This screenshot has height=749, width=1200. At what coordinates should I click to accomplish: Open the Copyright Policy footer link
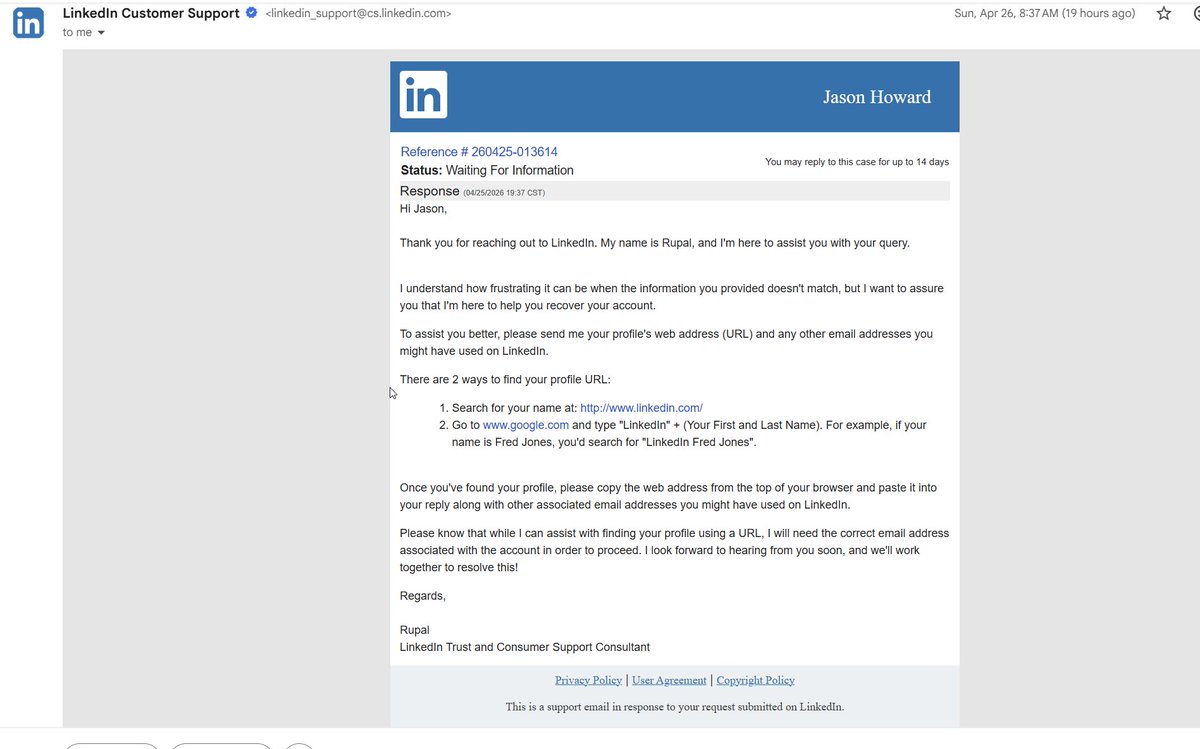[755, 679]
